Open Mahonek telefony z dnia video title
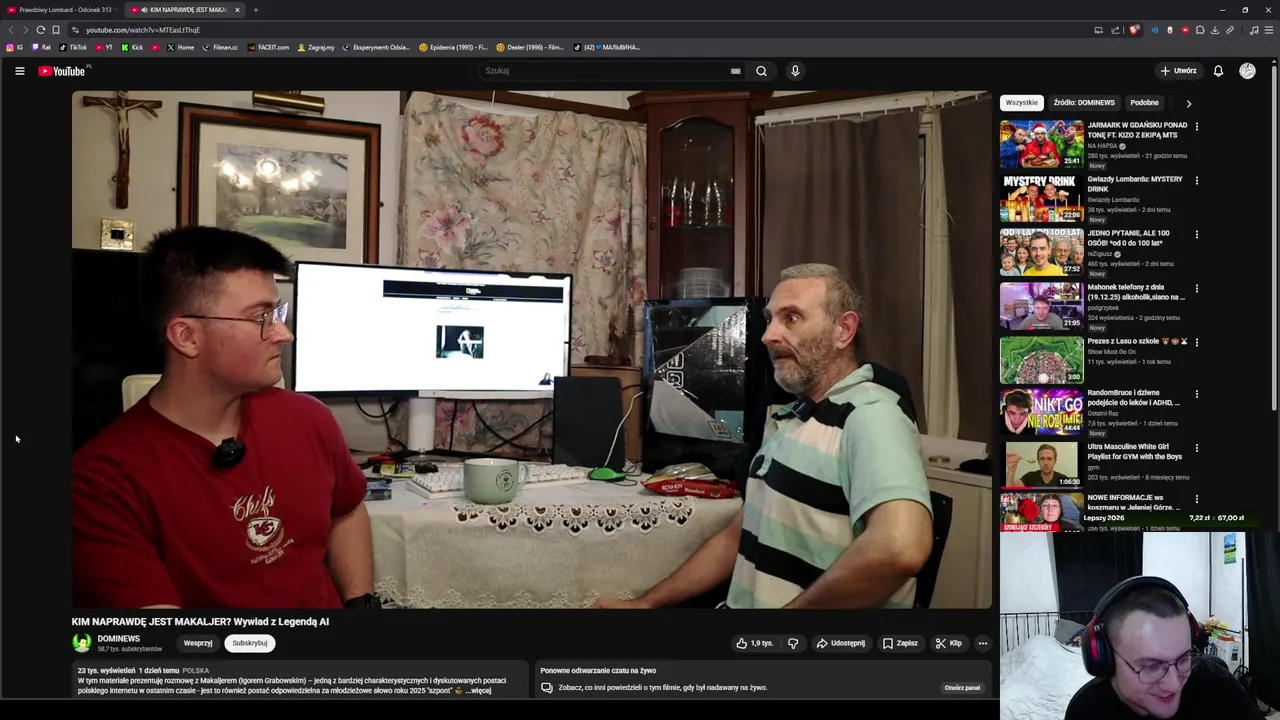1280x720 pixels. [1136, 292]
